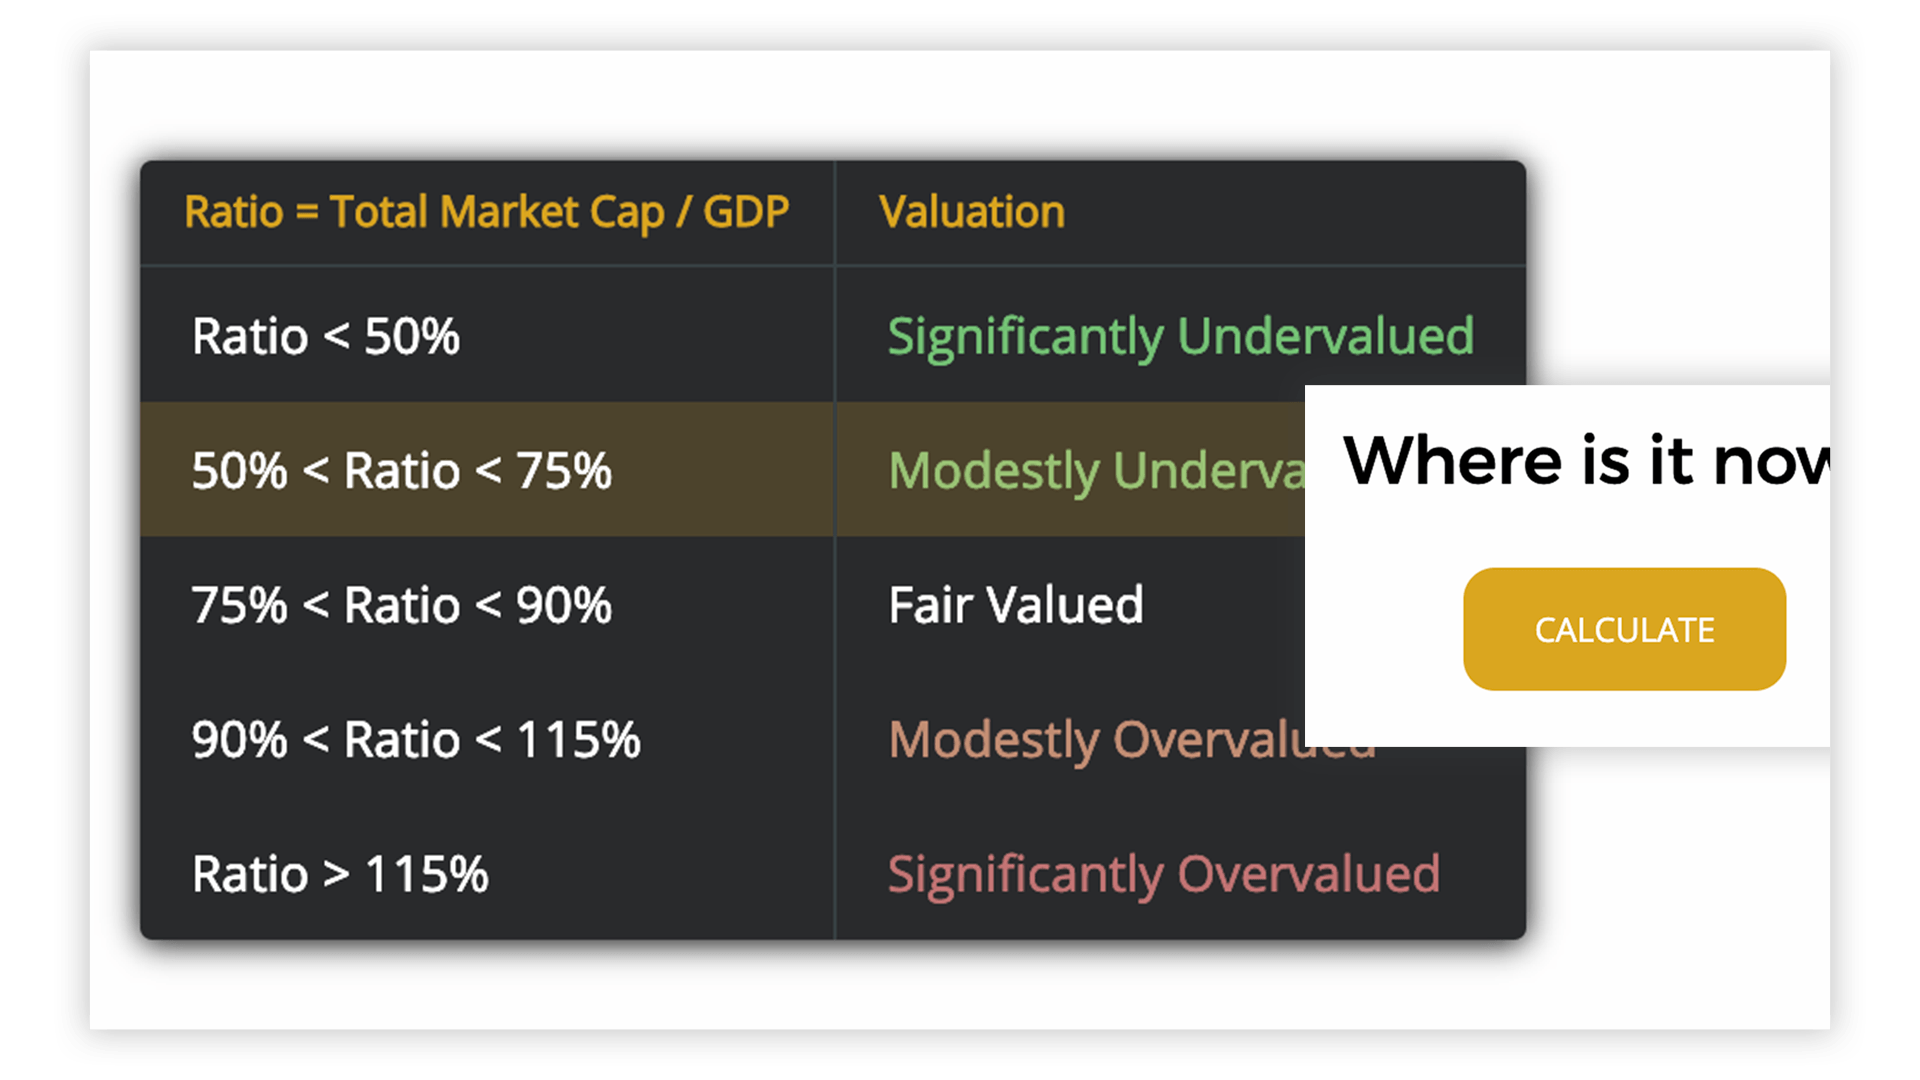Click the CALCULATE button

pos(1624,629)
